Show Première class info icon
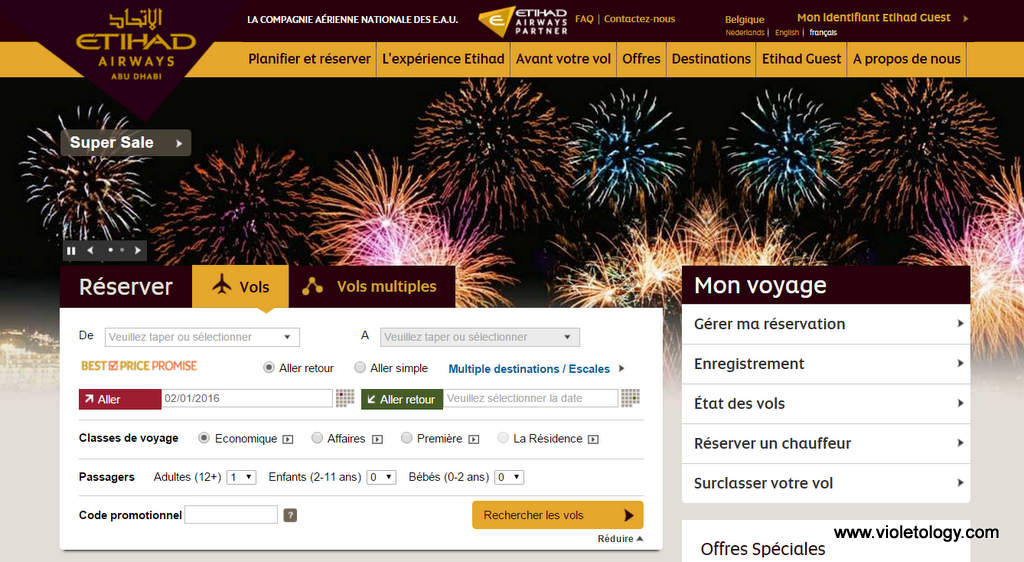 point(474,439)
